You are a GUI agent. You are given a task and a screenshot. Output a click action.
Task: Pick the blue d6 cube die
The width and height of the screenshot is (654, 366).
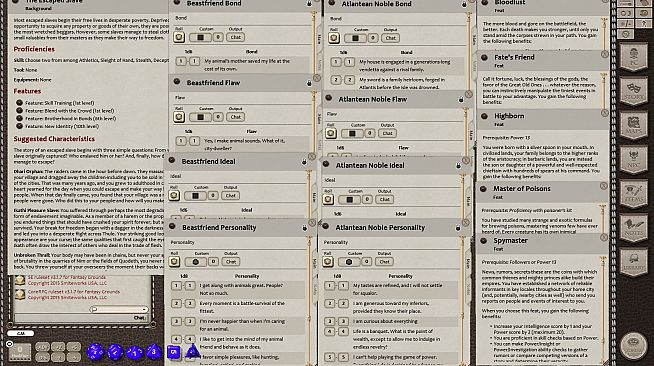[x=174, y=352]
